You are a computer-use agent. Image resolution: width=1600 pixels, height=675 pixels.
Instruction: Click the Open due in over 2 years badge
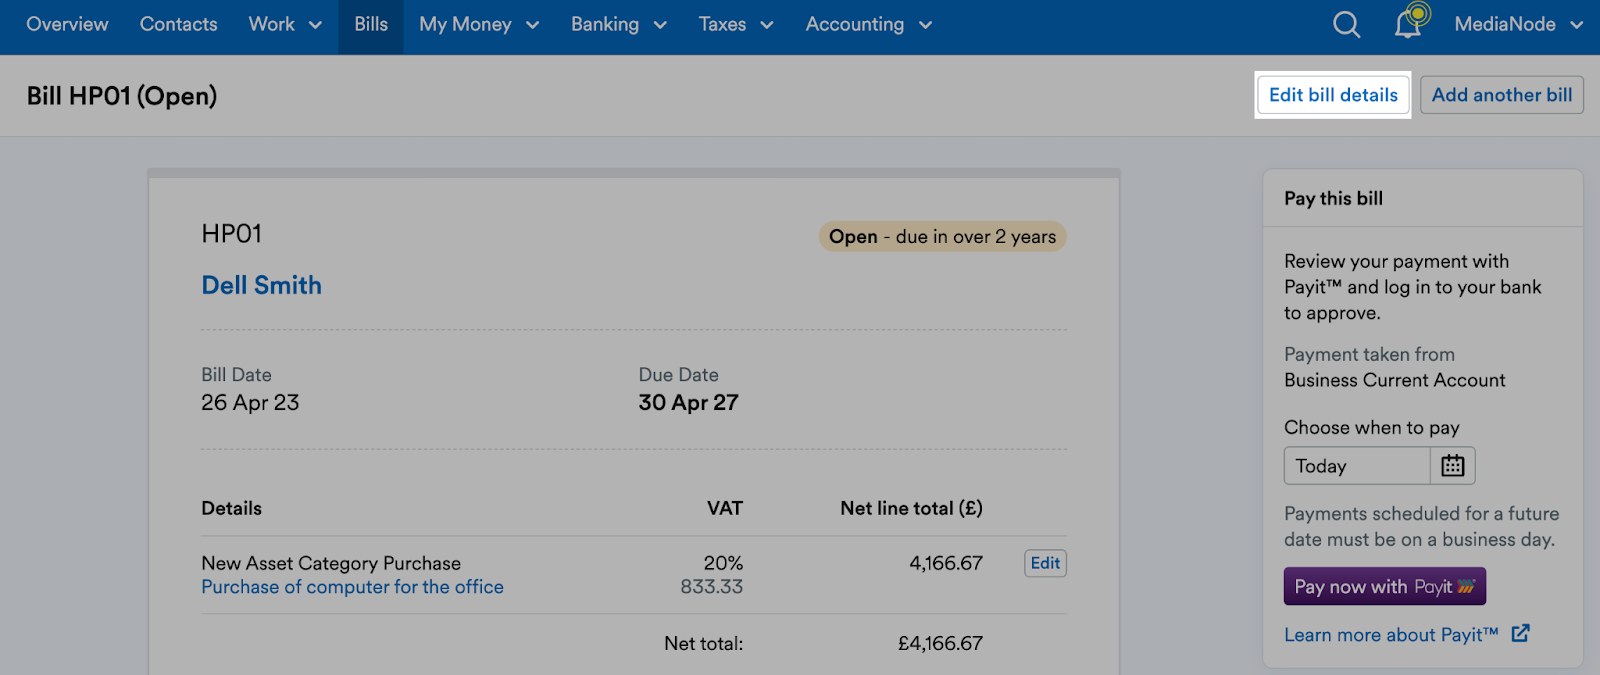click(942, 237)
